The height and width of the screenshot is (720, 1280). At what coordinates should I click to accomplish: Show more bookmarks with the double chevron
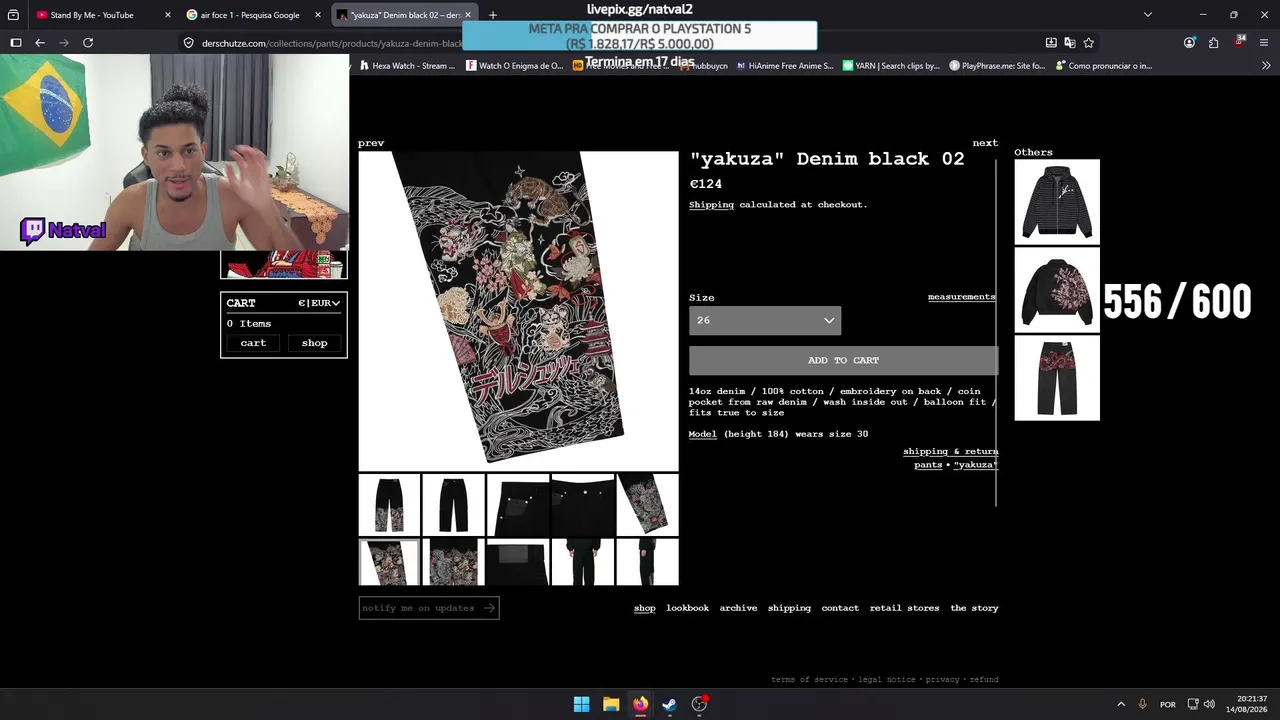[x=1266, y=66]
